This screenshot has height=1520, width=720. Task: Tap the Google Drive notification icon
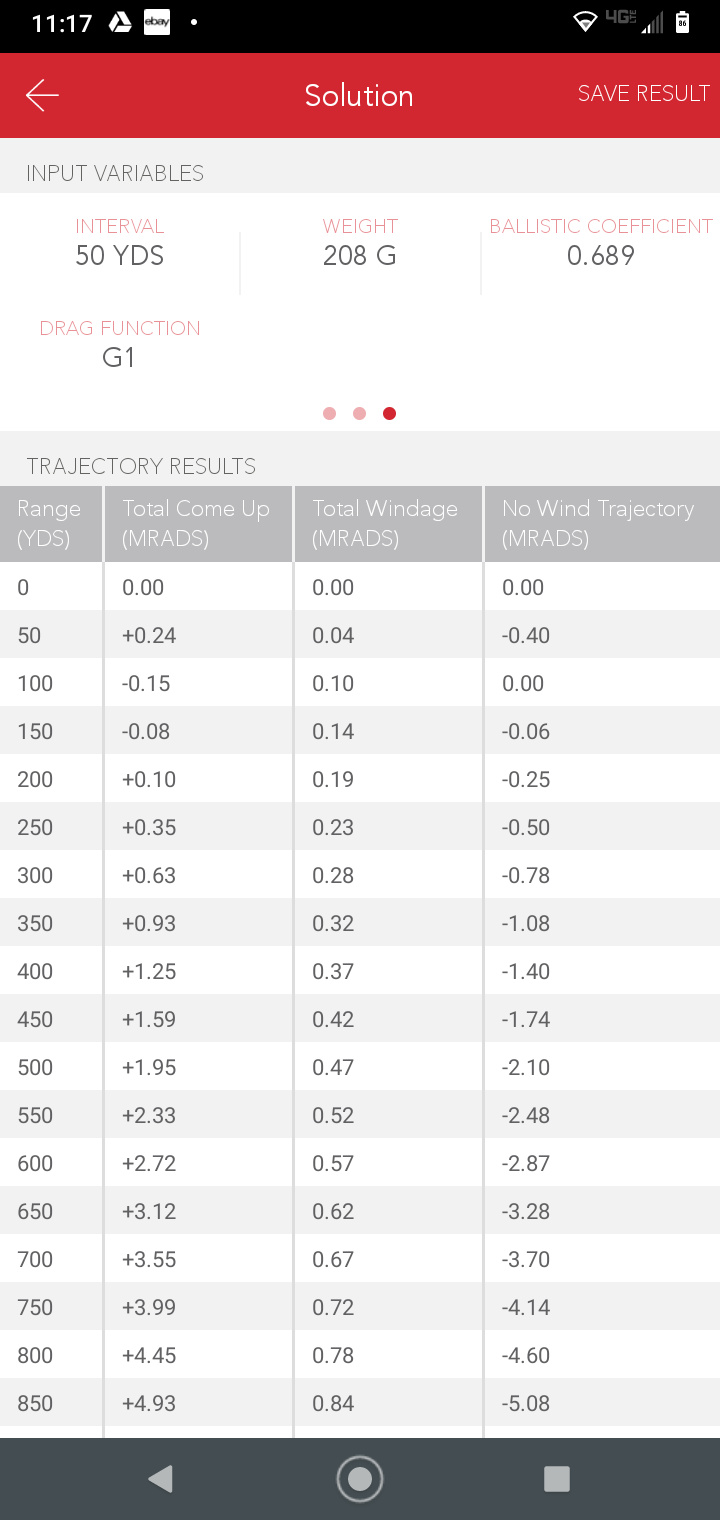coord(120,22)
